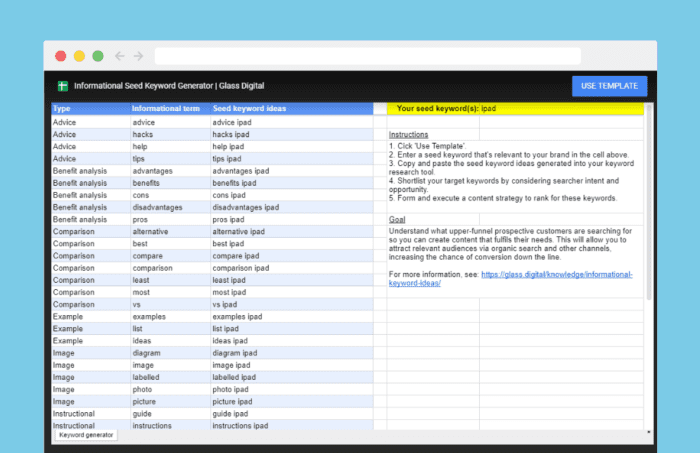
Task: Click the informational term cell 'alternative'
Action: point(170,232)
